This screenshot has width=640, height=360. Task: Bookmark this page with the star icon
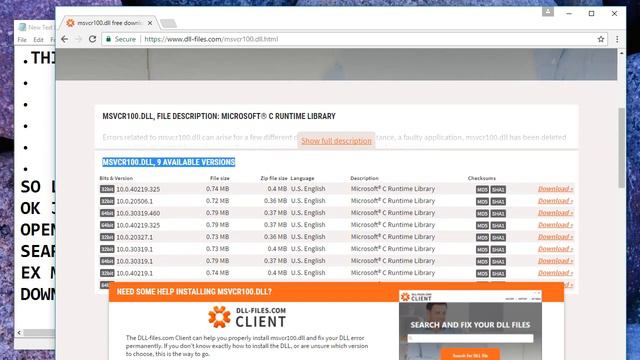(601, 39)
